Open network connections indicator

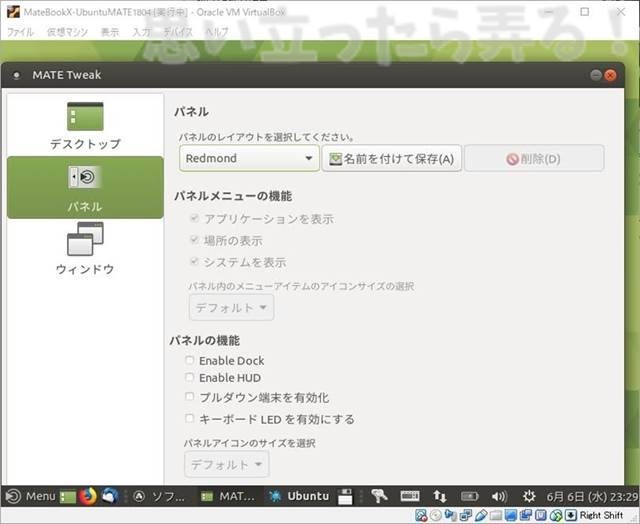point(440,496)
